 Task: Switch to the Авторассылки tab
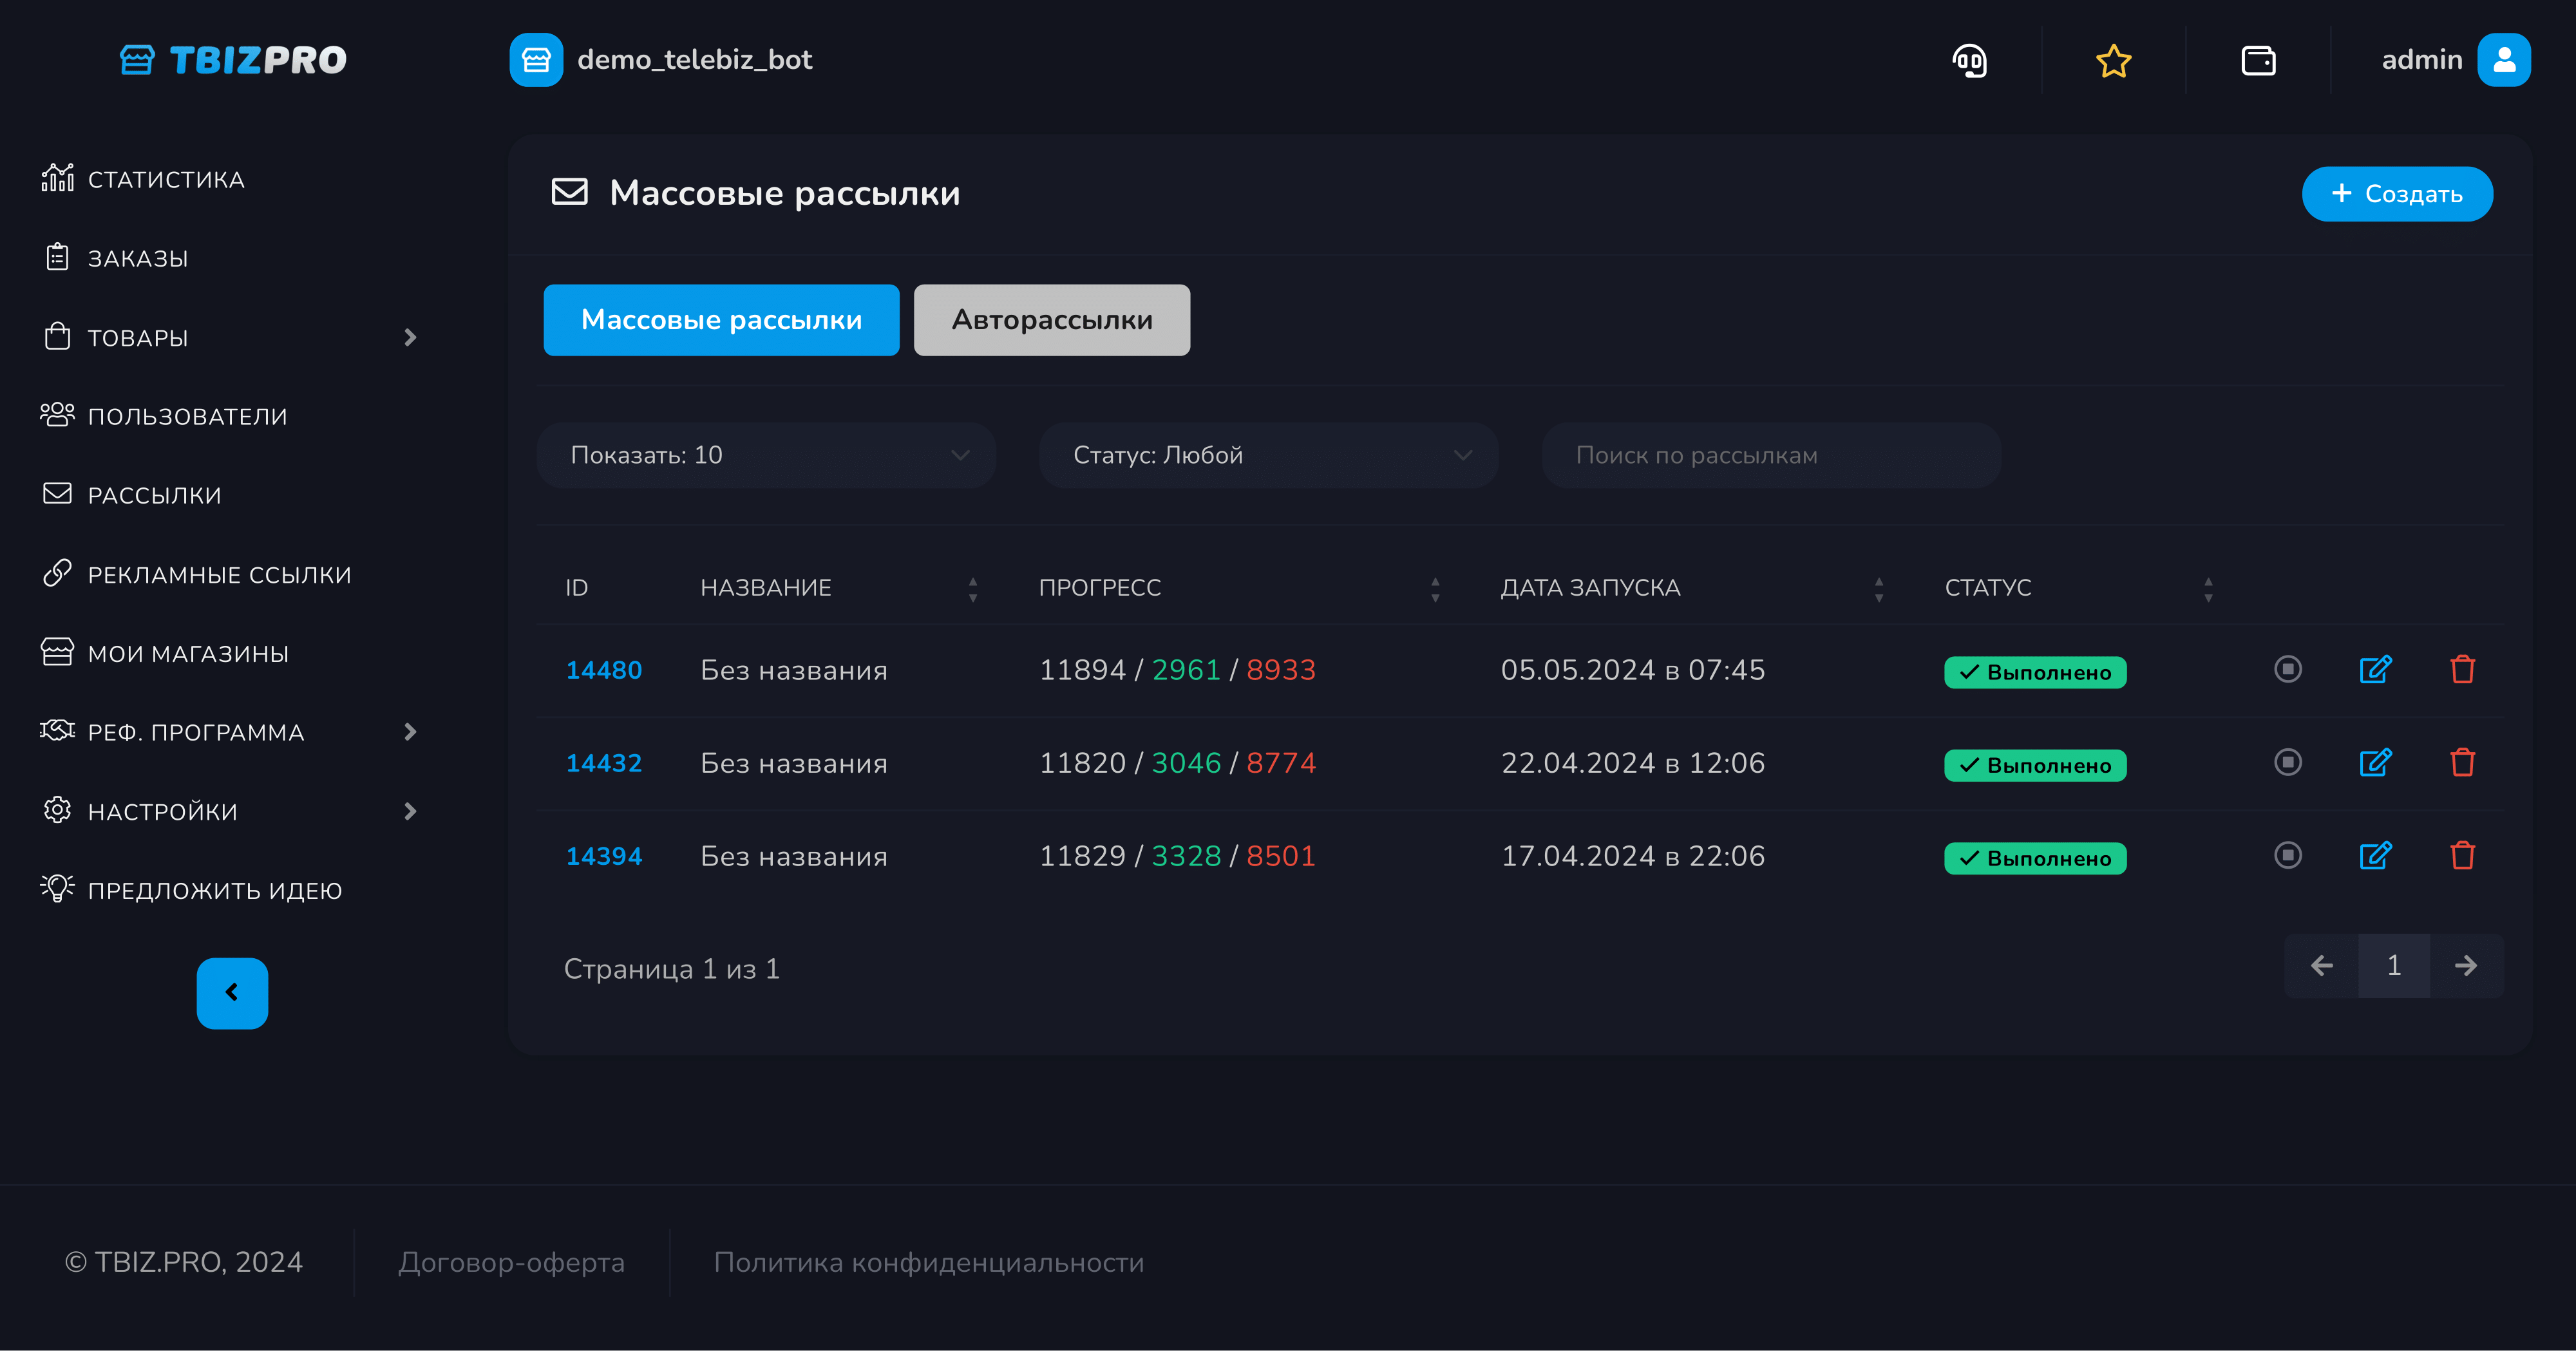(1051, 320)
